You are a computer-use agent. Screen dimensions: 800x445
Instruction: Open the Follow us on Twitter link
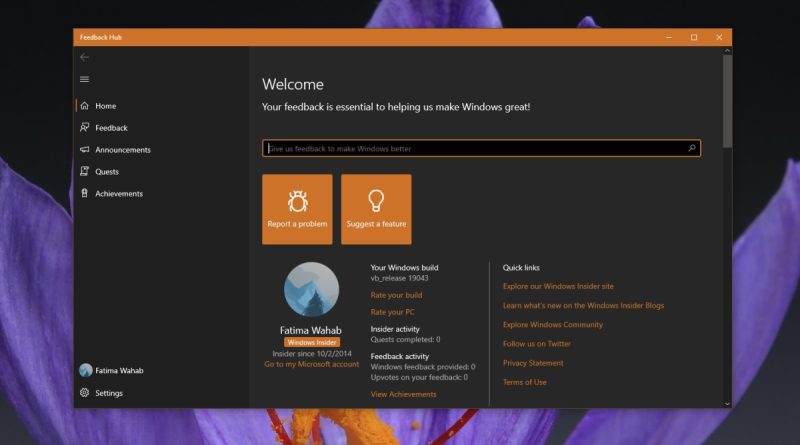(537, 344)
